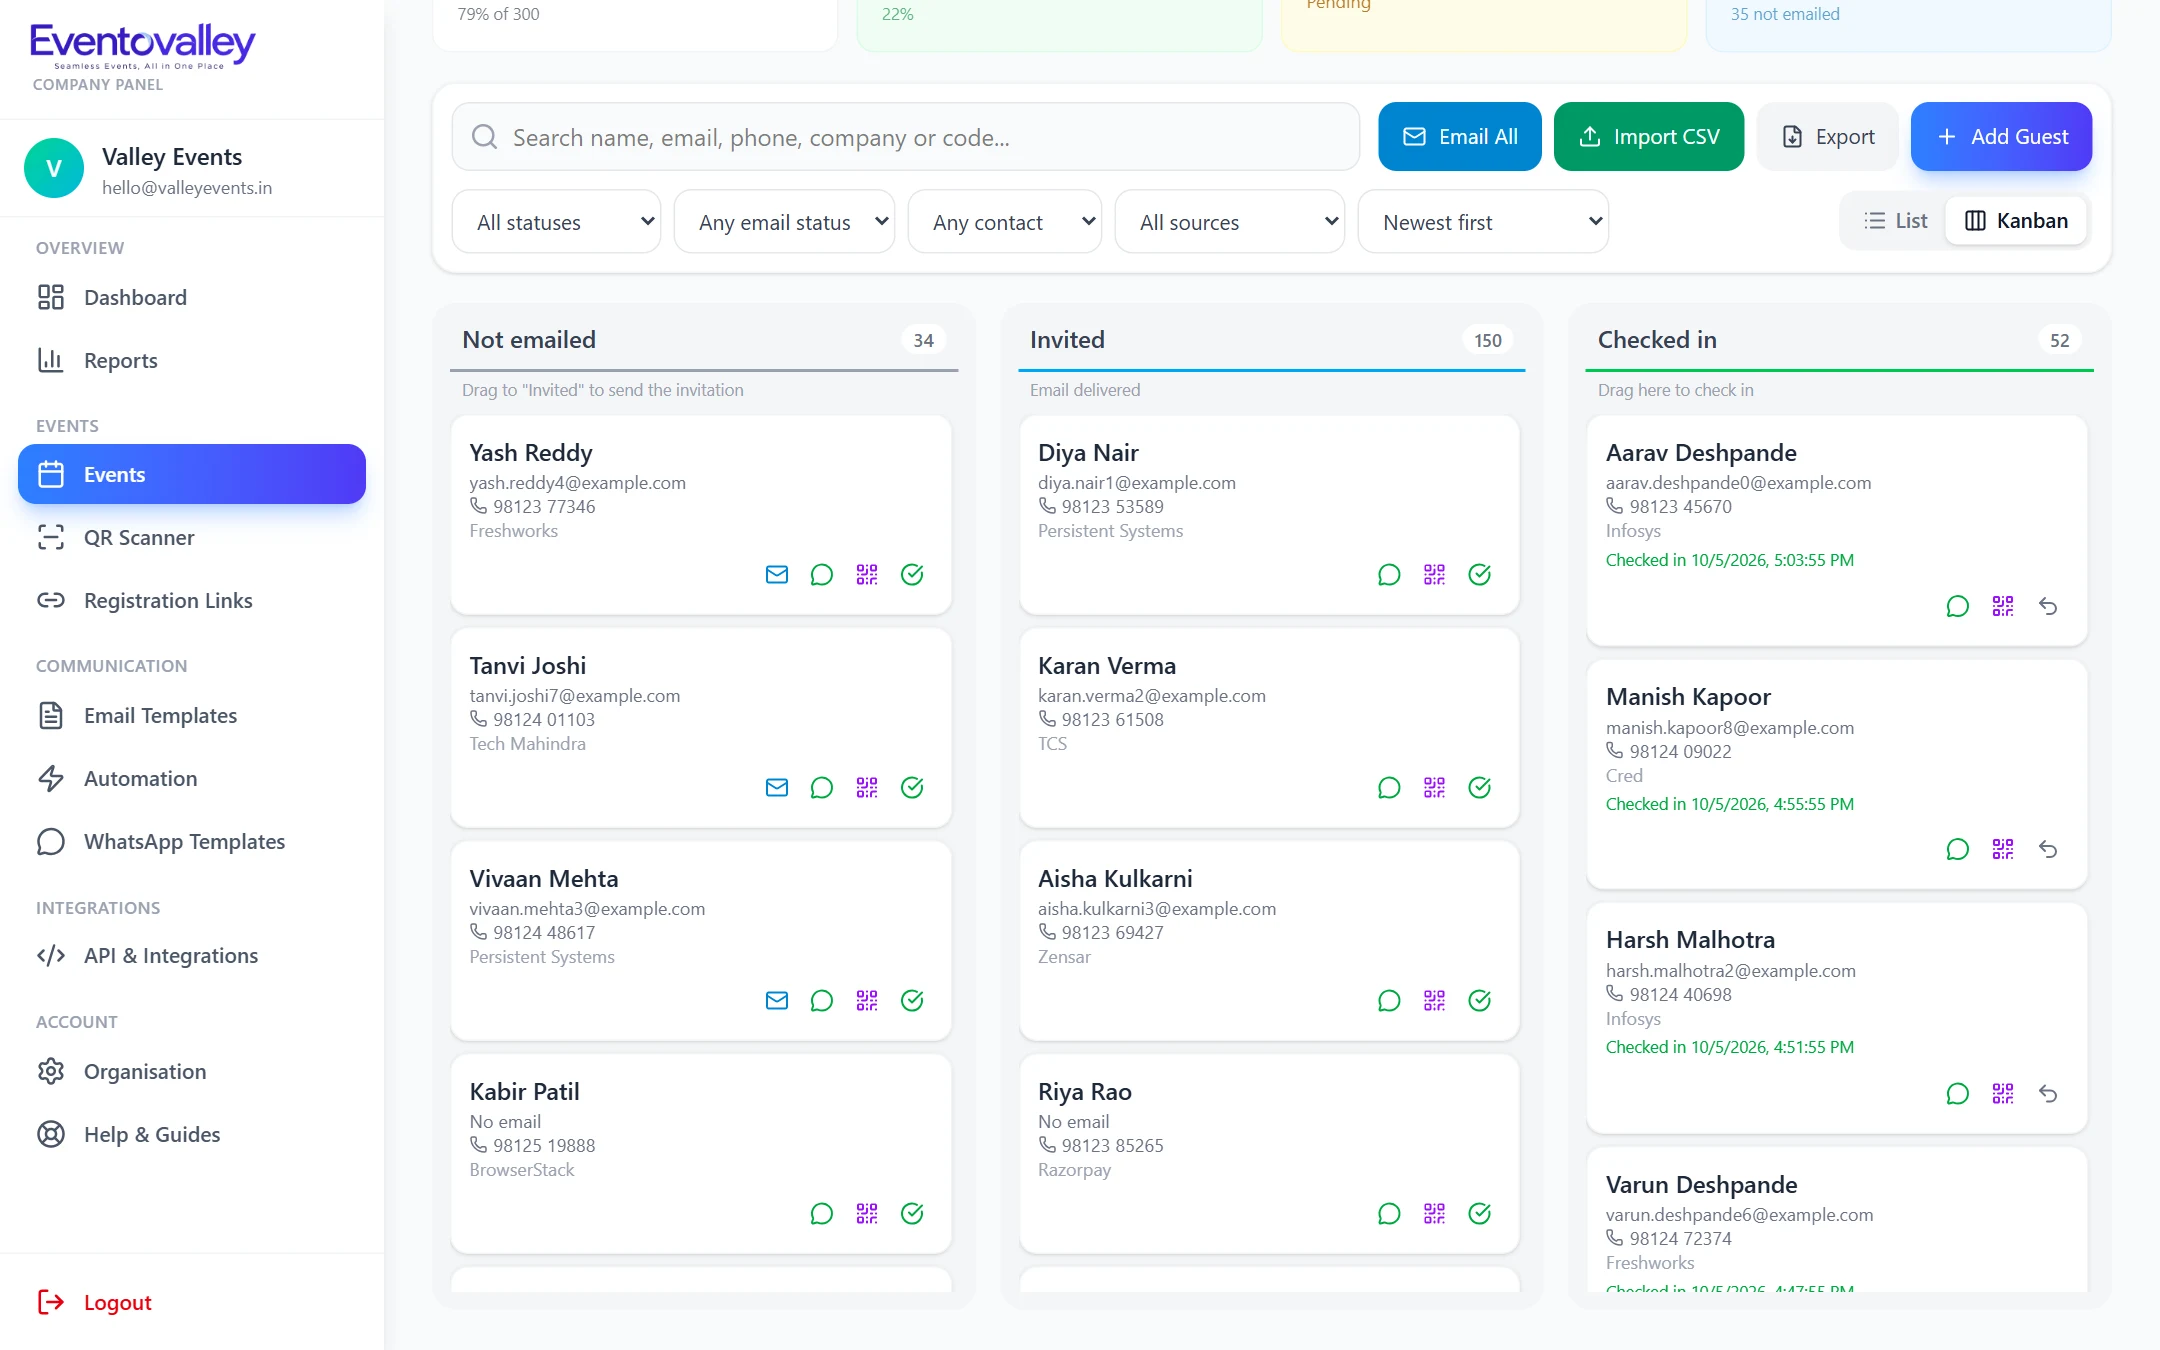Go to Reports page

192,360
